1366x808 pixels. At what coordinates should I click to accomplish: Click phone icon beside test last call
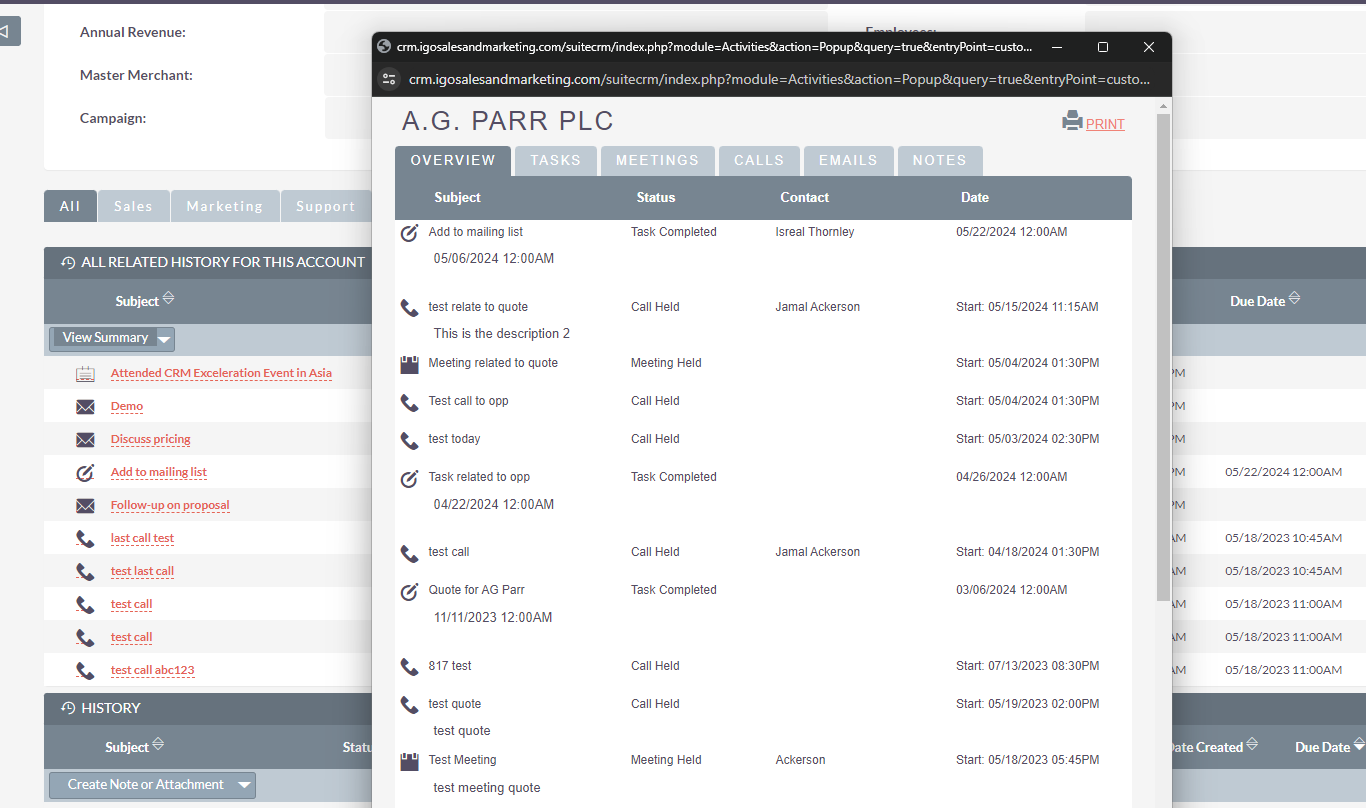pos(85,572)
